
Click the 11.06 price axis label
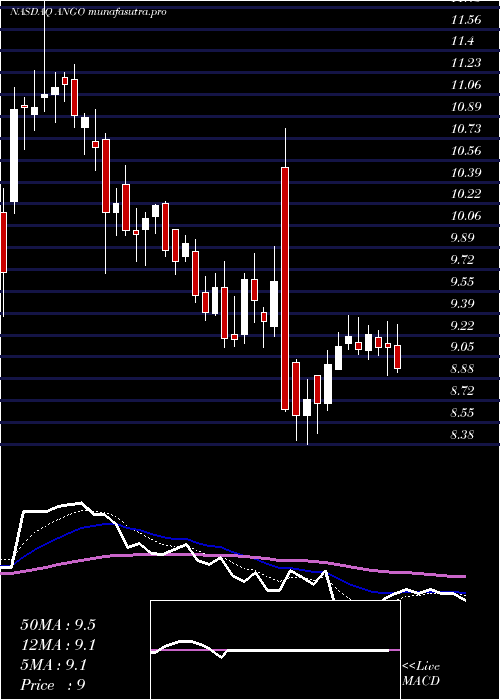[x=466, y=85]
